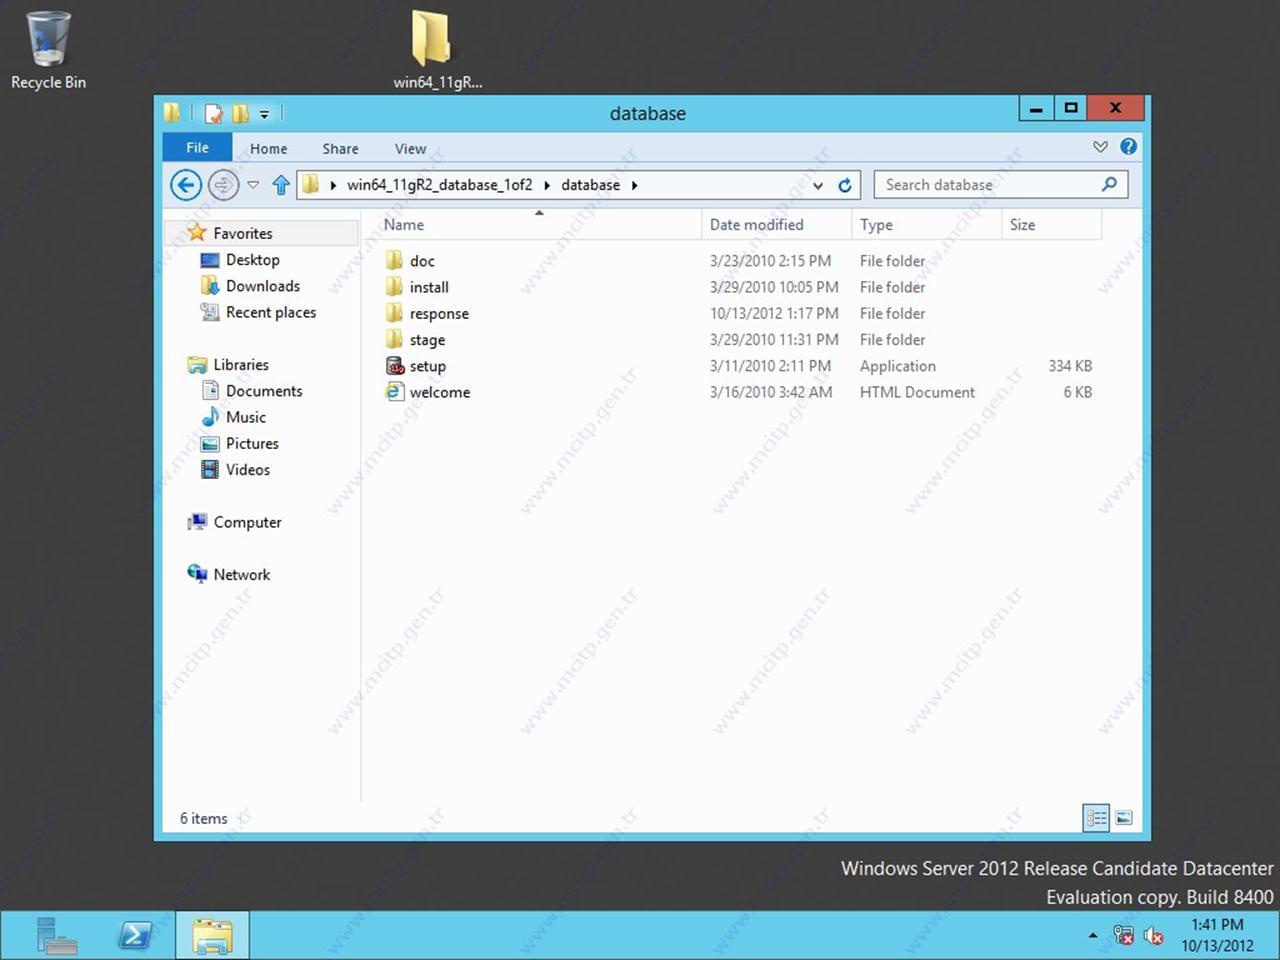Click the muted volume tray icon
1280x960 pixels.
1154,936
